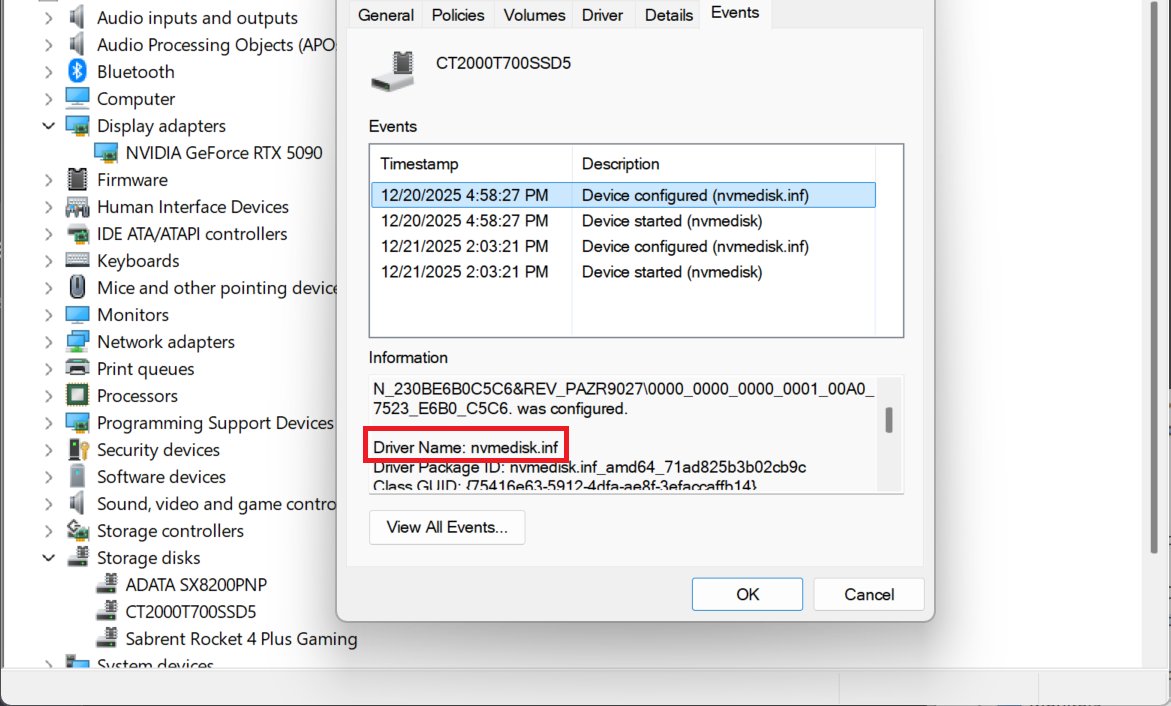The width and height of the screenshot is (1171, 706).
Task: Select the CT2000T700SSD5 disk in tree
Action: pyautogui.click(x=190, y=611)
